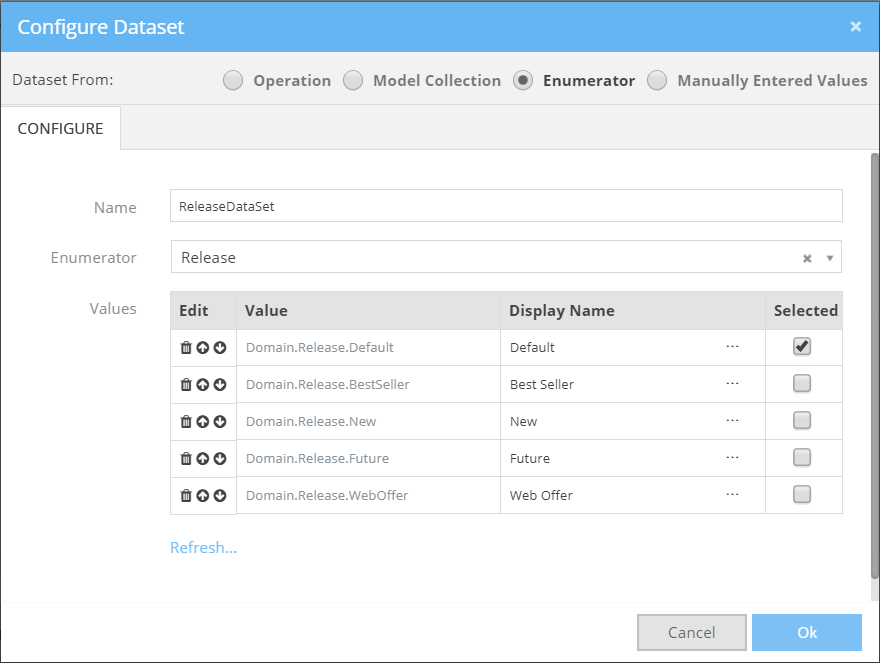Open the ellipsis editor for Default display name
The width and height of the screenshot is (880, 663).
click(732, 346)
